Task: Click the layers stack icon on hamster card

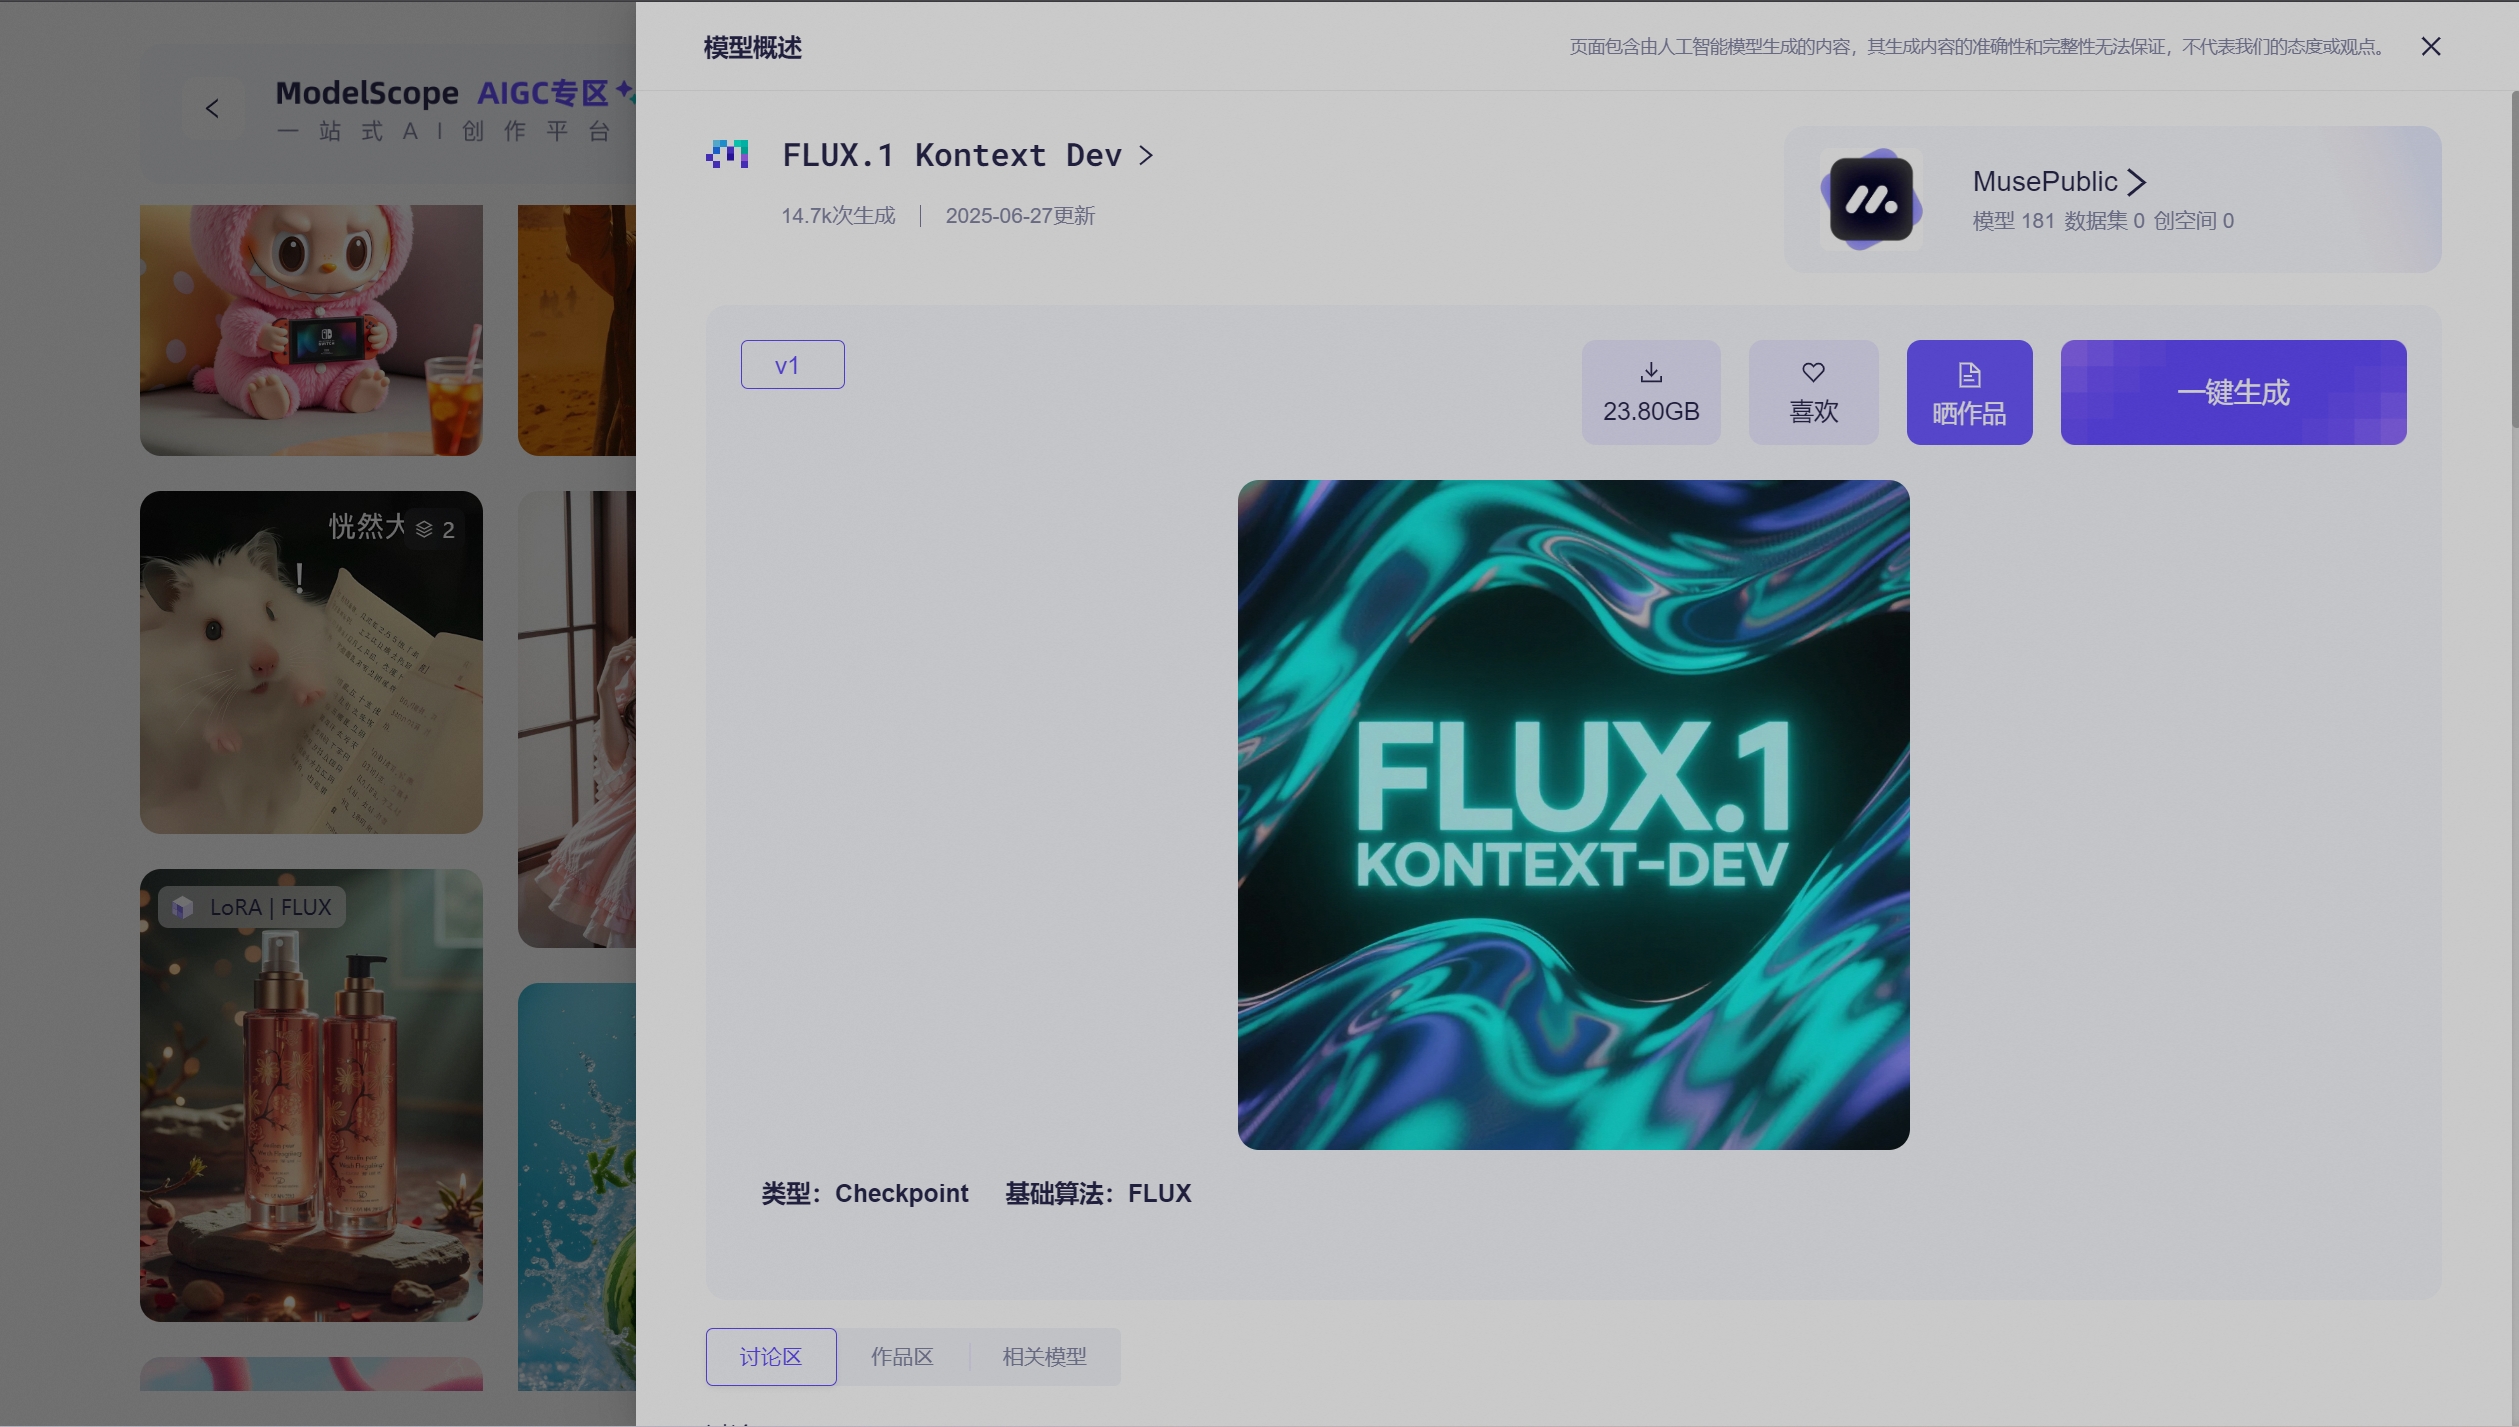Action: [x=424, y=529]
